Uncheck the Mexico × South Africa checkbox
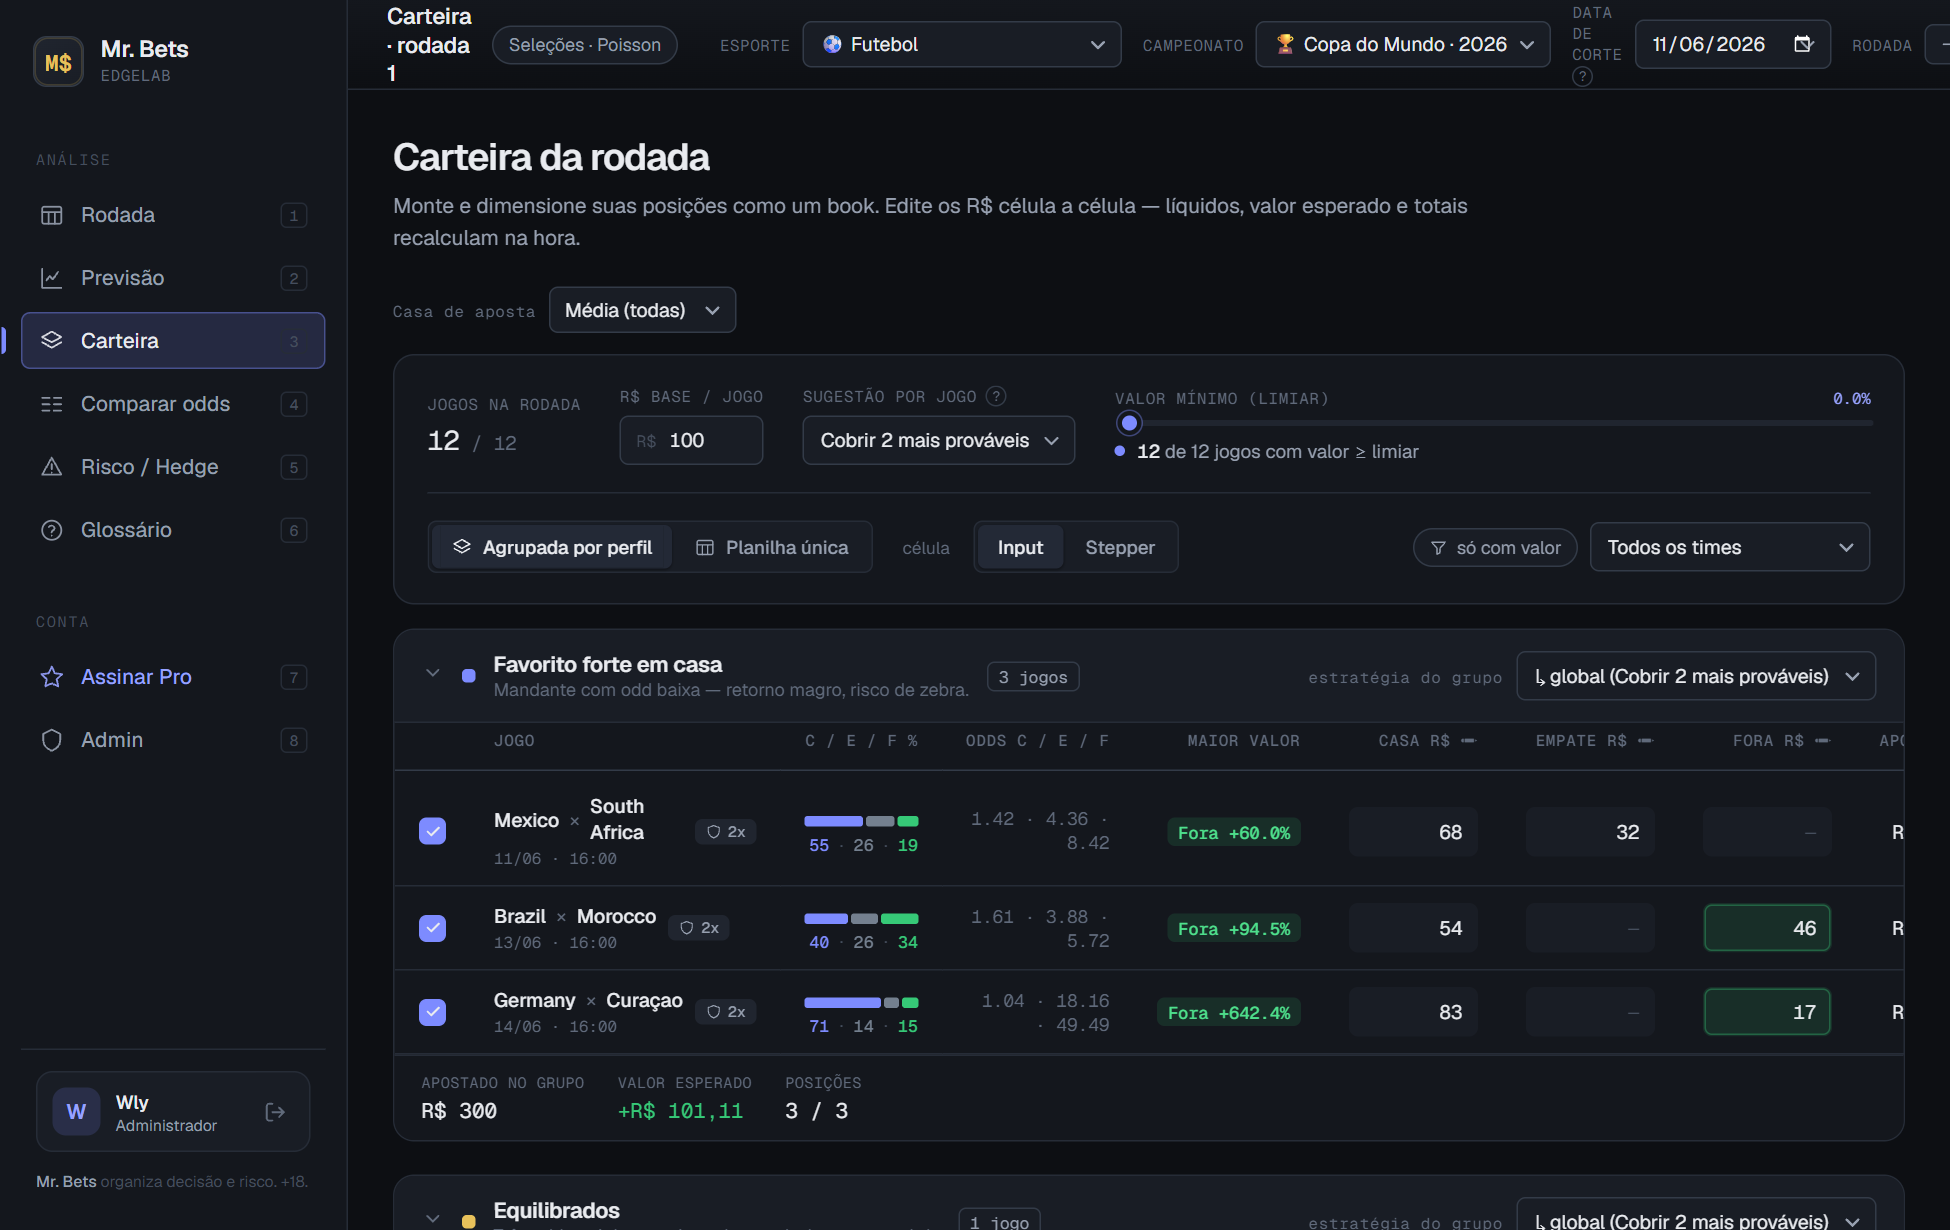The image size is (1950, 1230). [432, 831]
